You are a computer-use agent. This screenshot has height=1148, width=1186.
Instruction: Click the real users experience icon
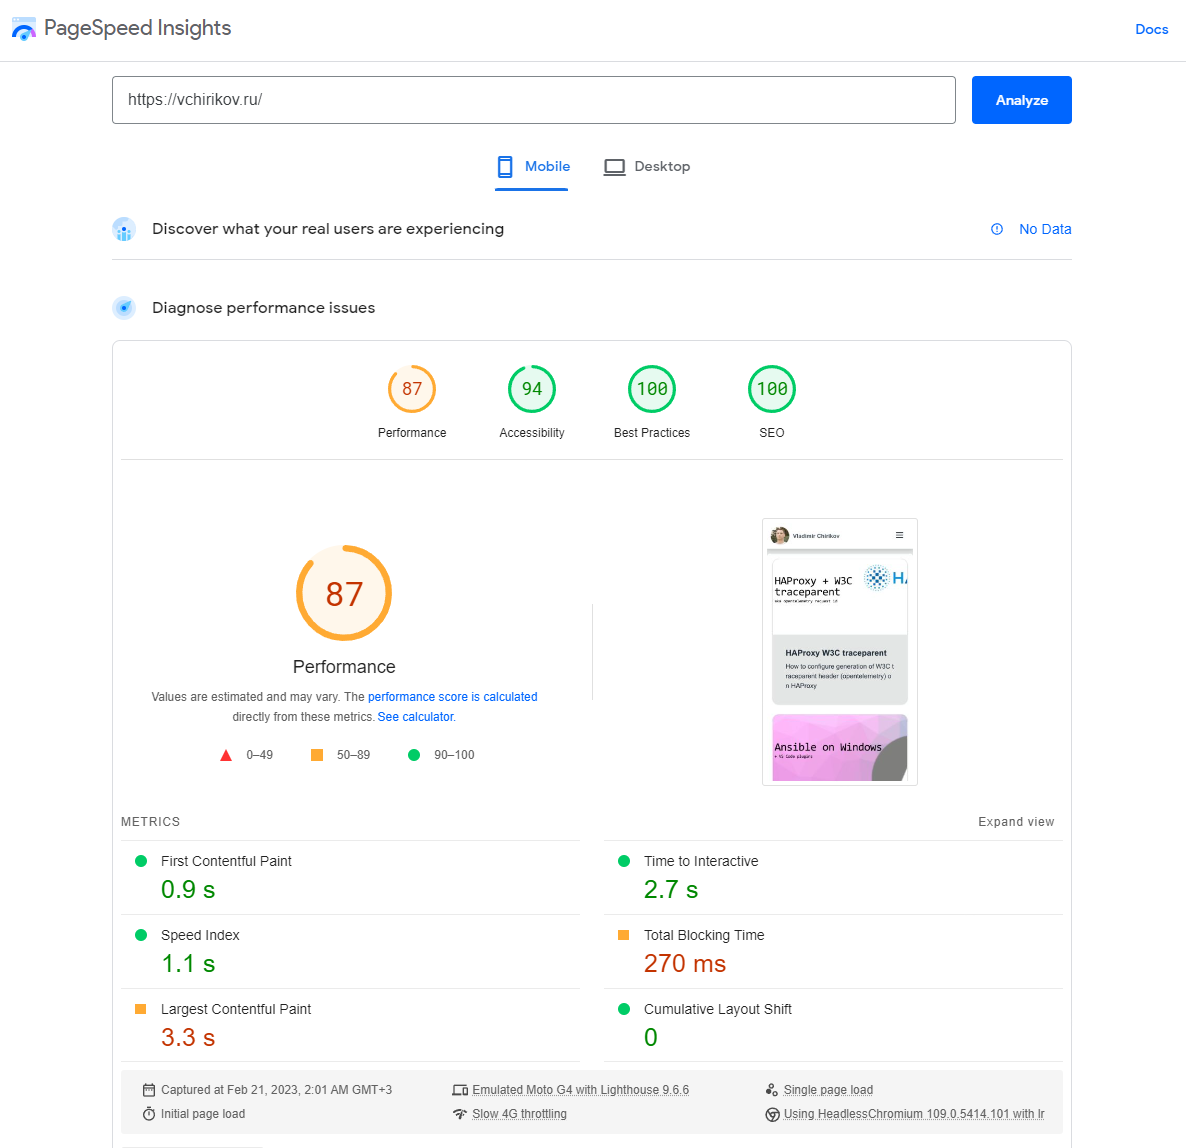[x=124, y=229]
